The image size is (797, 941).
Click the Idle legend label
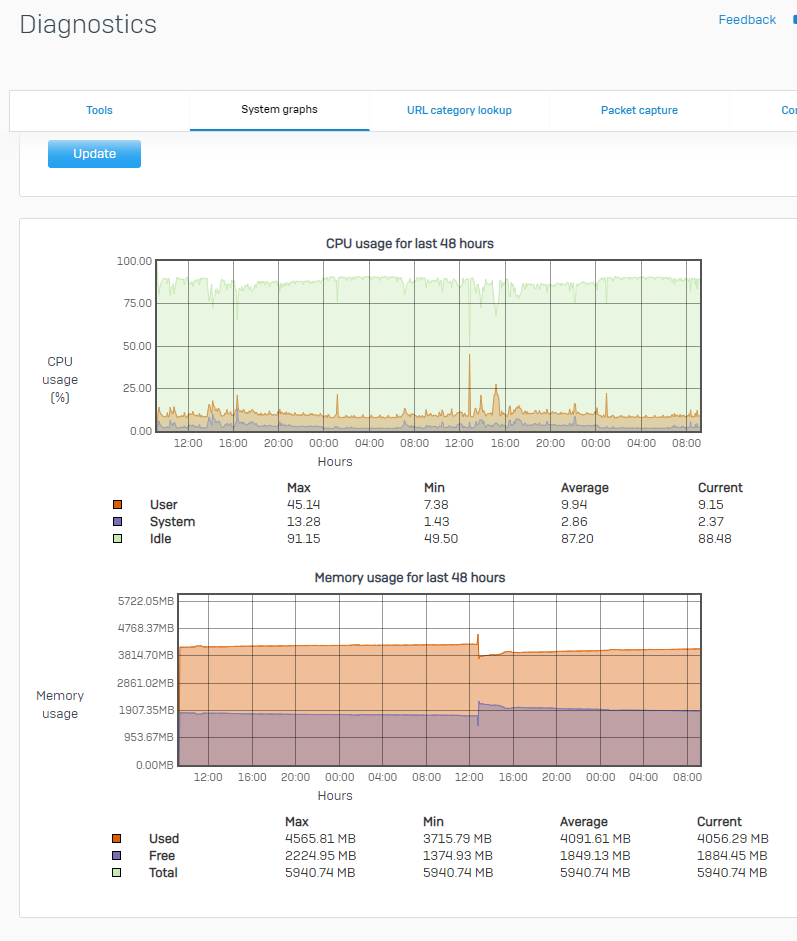160,538
